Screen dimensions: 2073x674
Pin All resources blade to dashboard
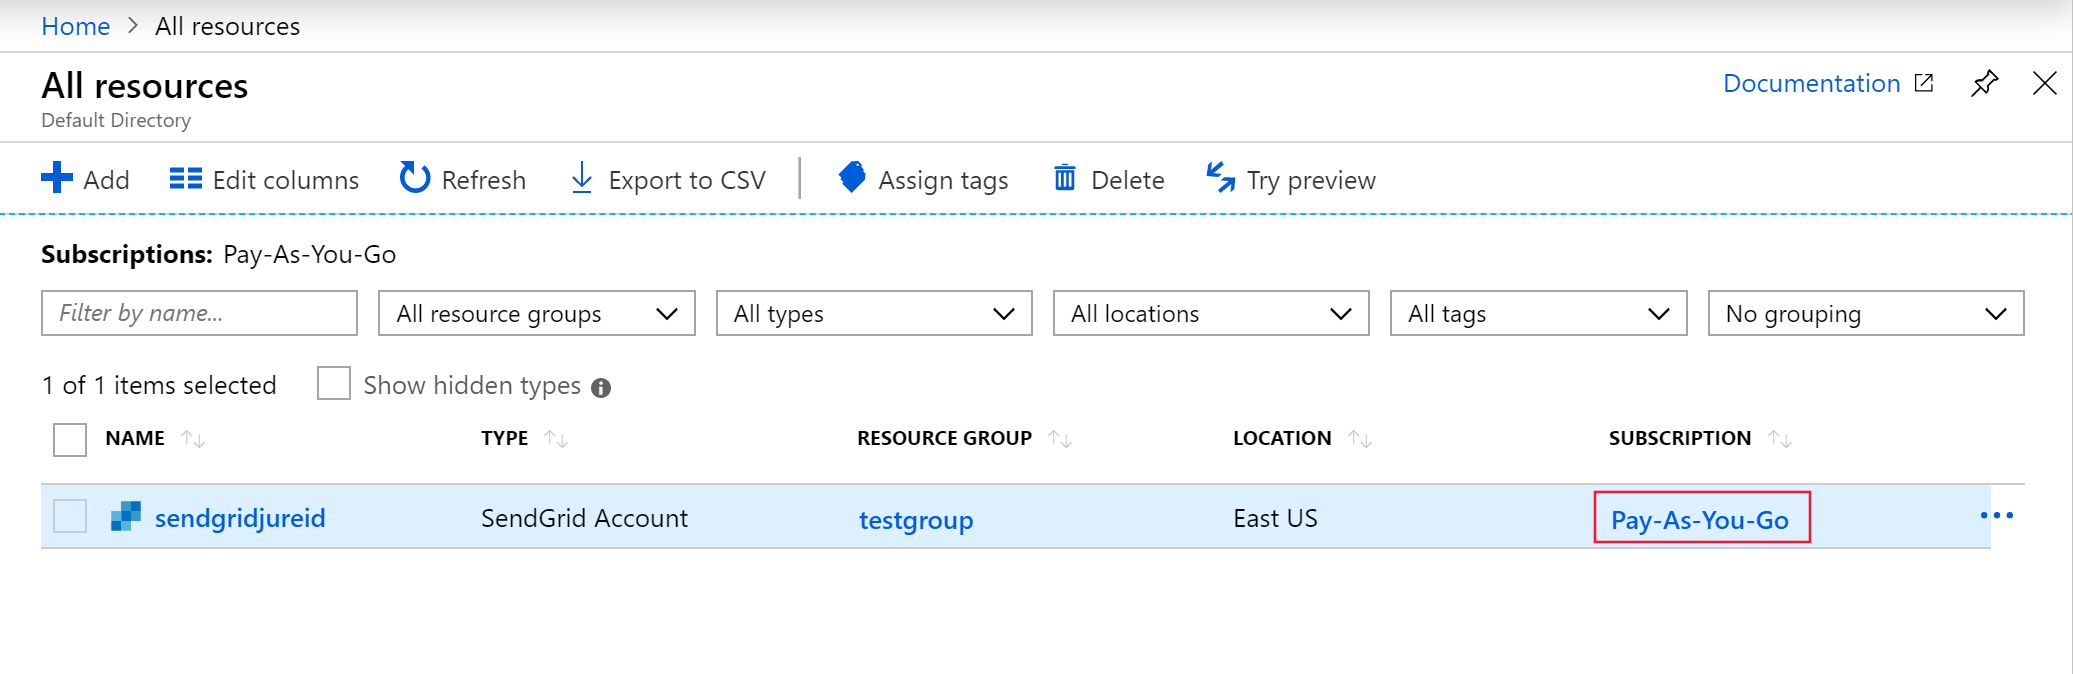point(1984,83)
